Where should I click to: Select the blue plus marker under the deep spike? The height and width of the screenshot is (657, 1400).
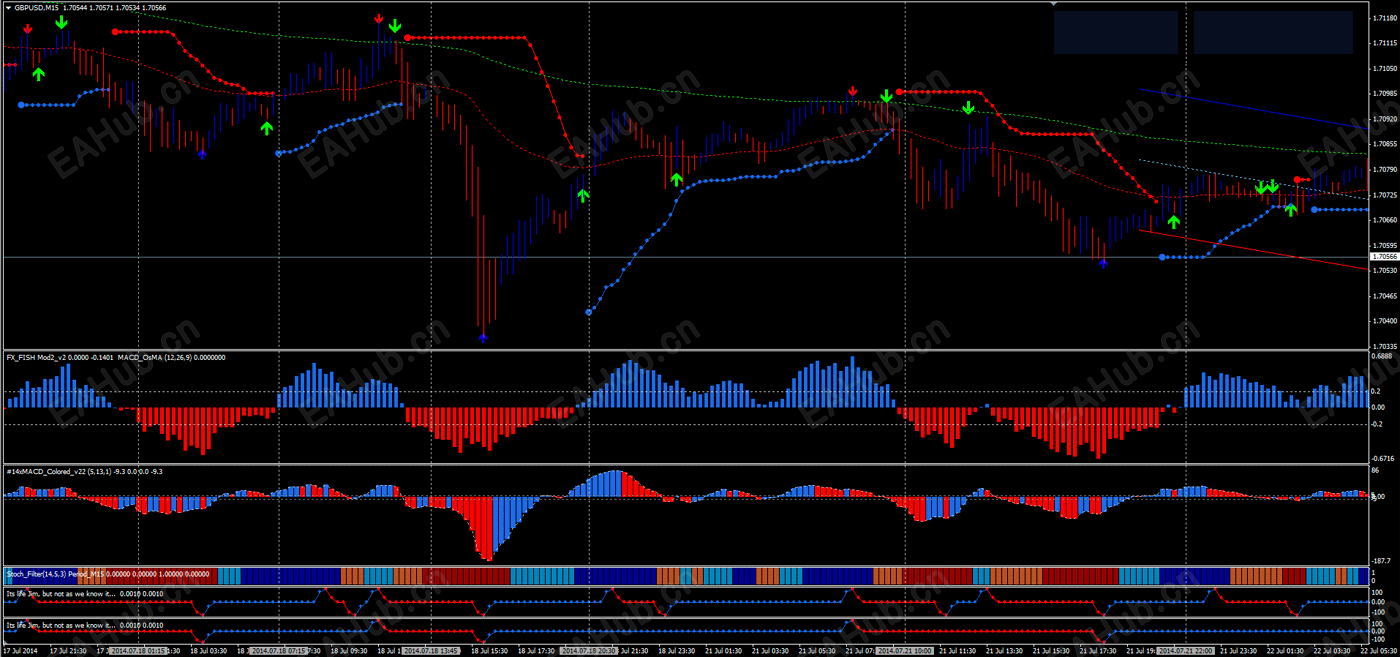click(483, 337)
